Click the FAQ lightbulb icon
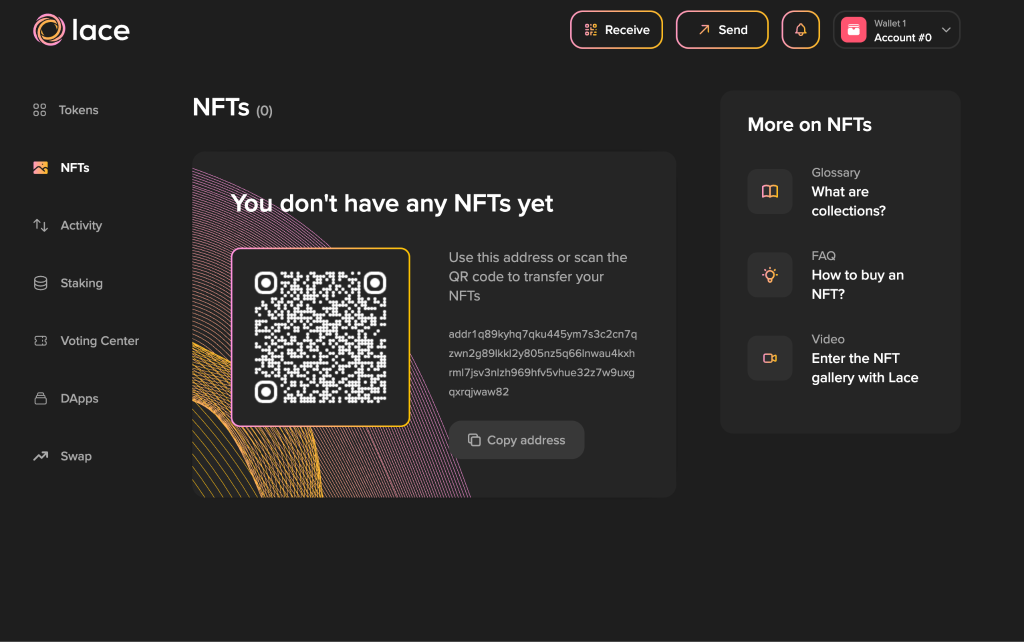Screen dimensions: 1024x642 coord(769,275)
